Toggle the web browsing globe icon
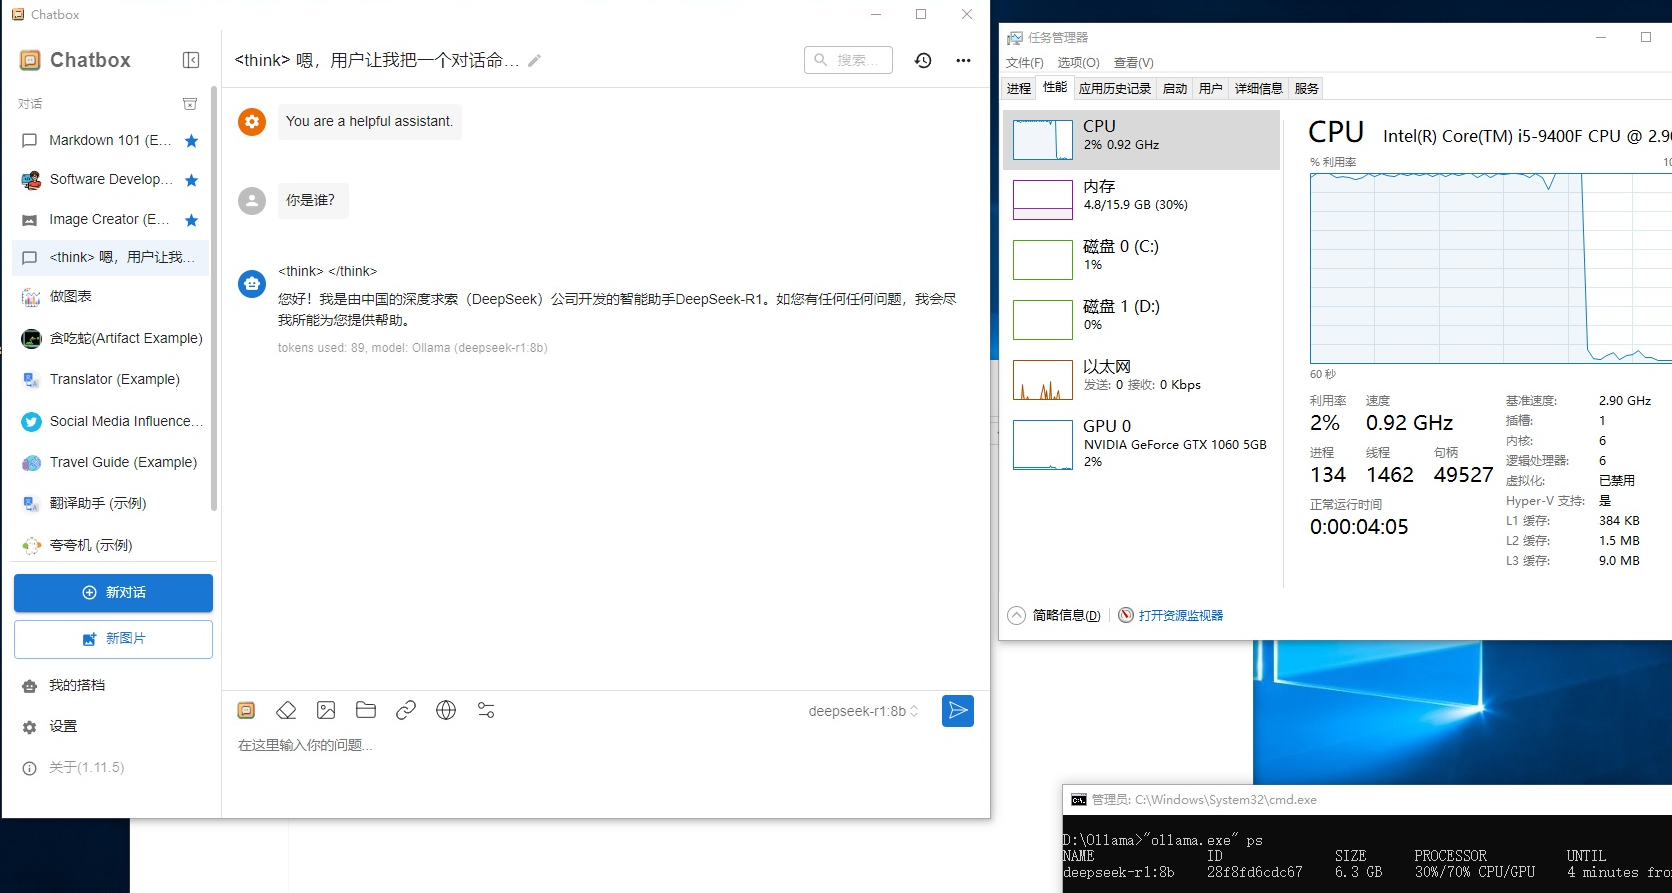1672x893 pixels. [446, 710]
